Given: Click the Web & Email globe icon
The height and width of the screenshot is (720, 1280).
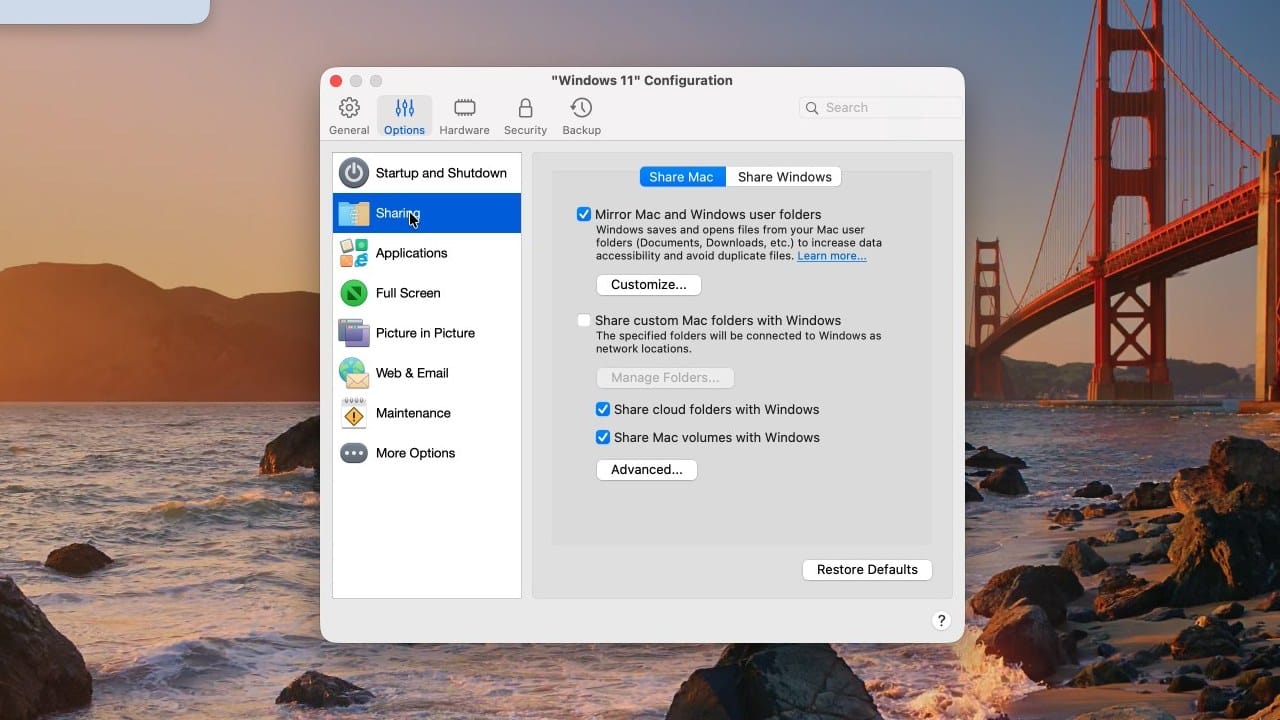Looking at the screenshot, I should click(354, 373).
